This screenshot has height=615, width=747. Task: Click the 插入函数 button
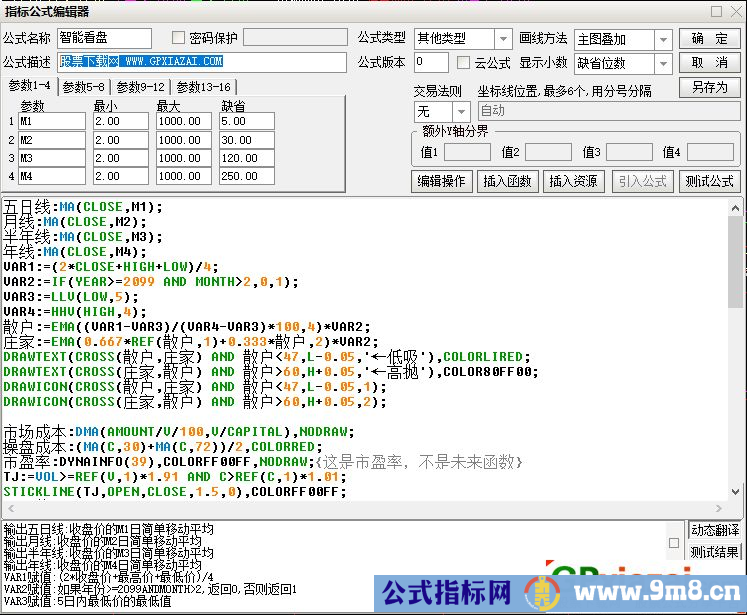click(507, 181)
